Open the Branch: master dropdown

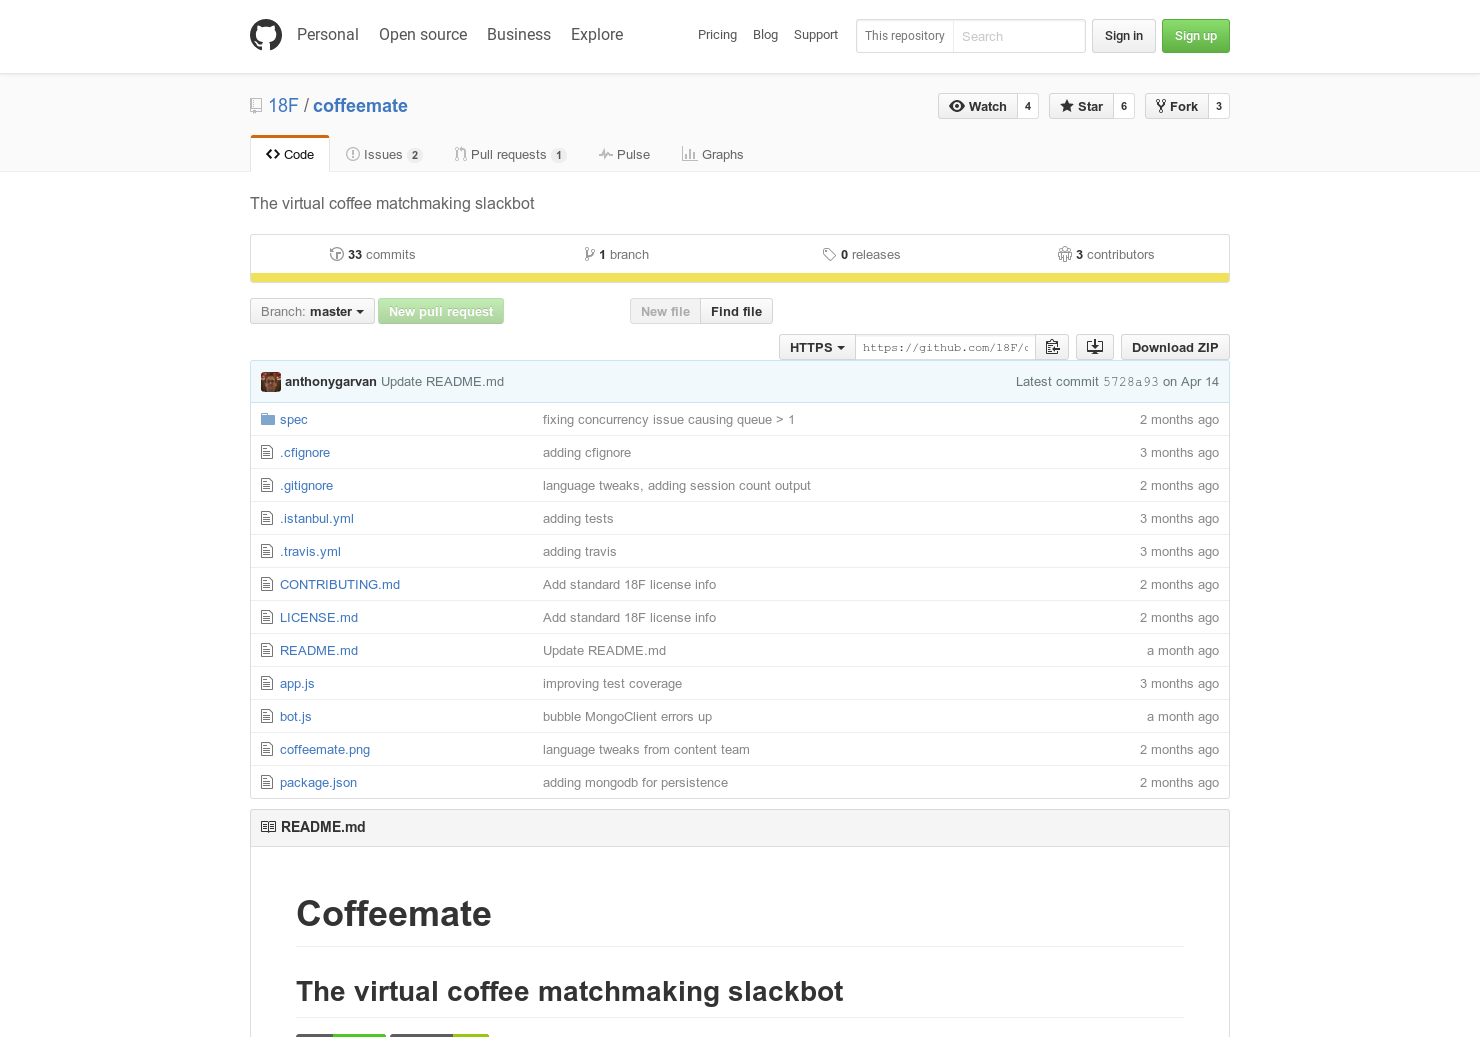click(x=312, y=311)
